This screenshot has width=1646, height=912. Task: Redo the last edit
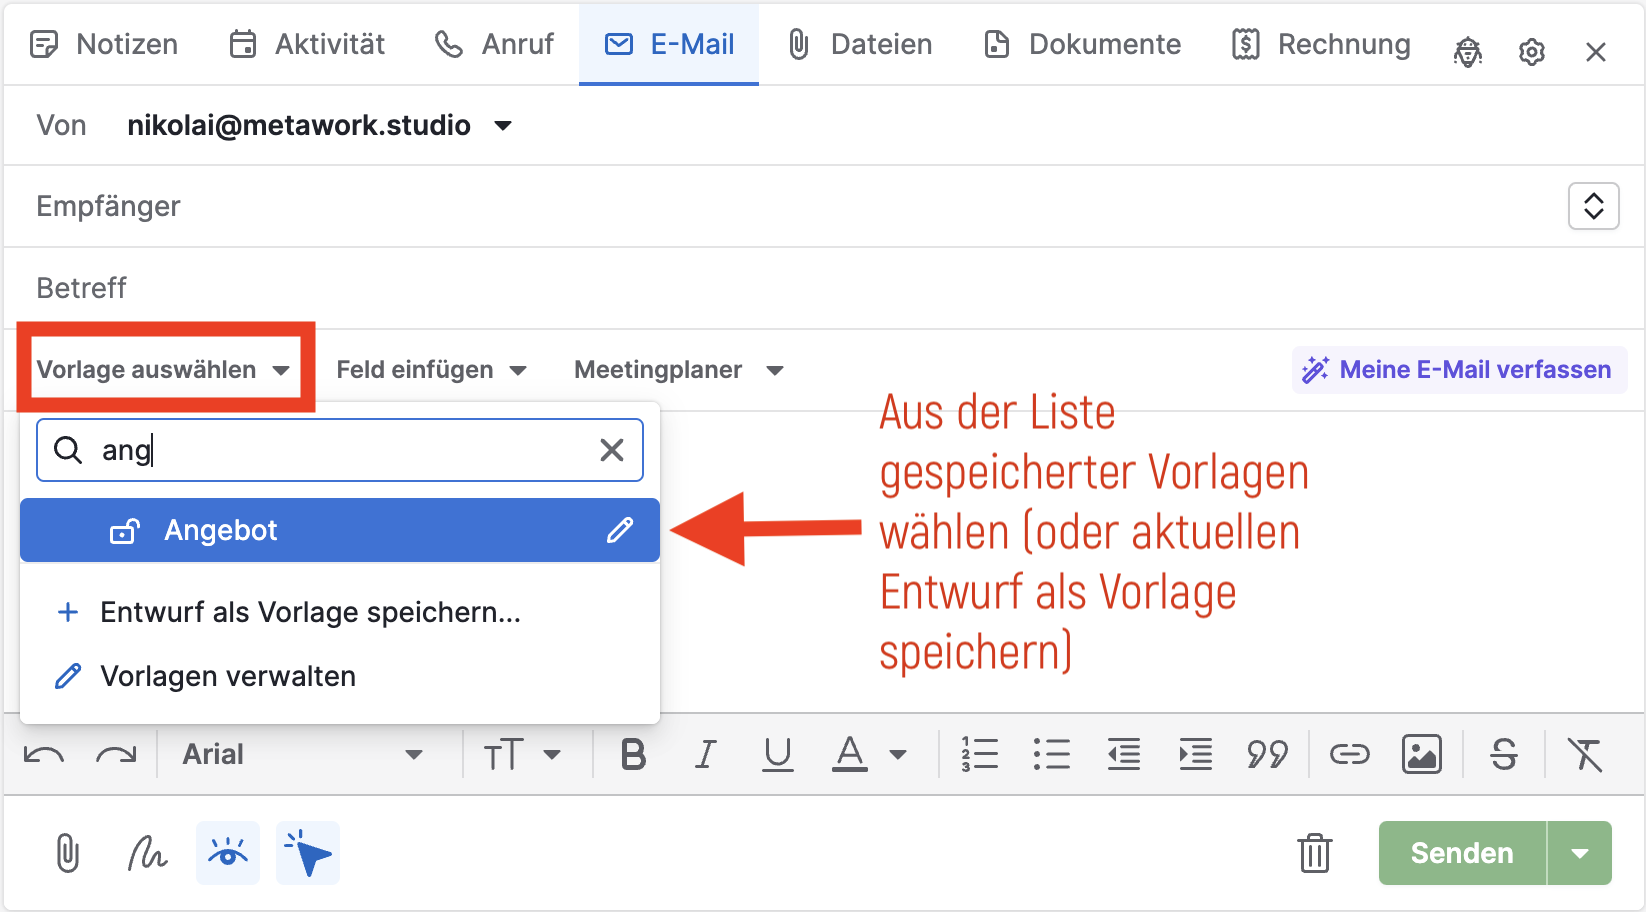116,755
